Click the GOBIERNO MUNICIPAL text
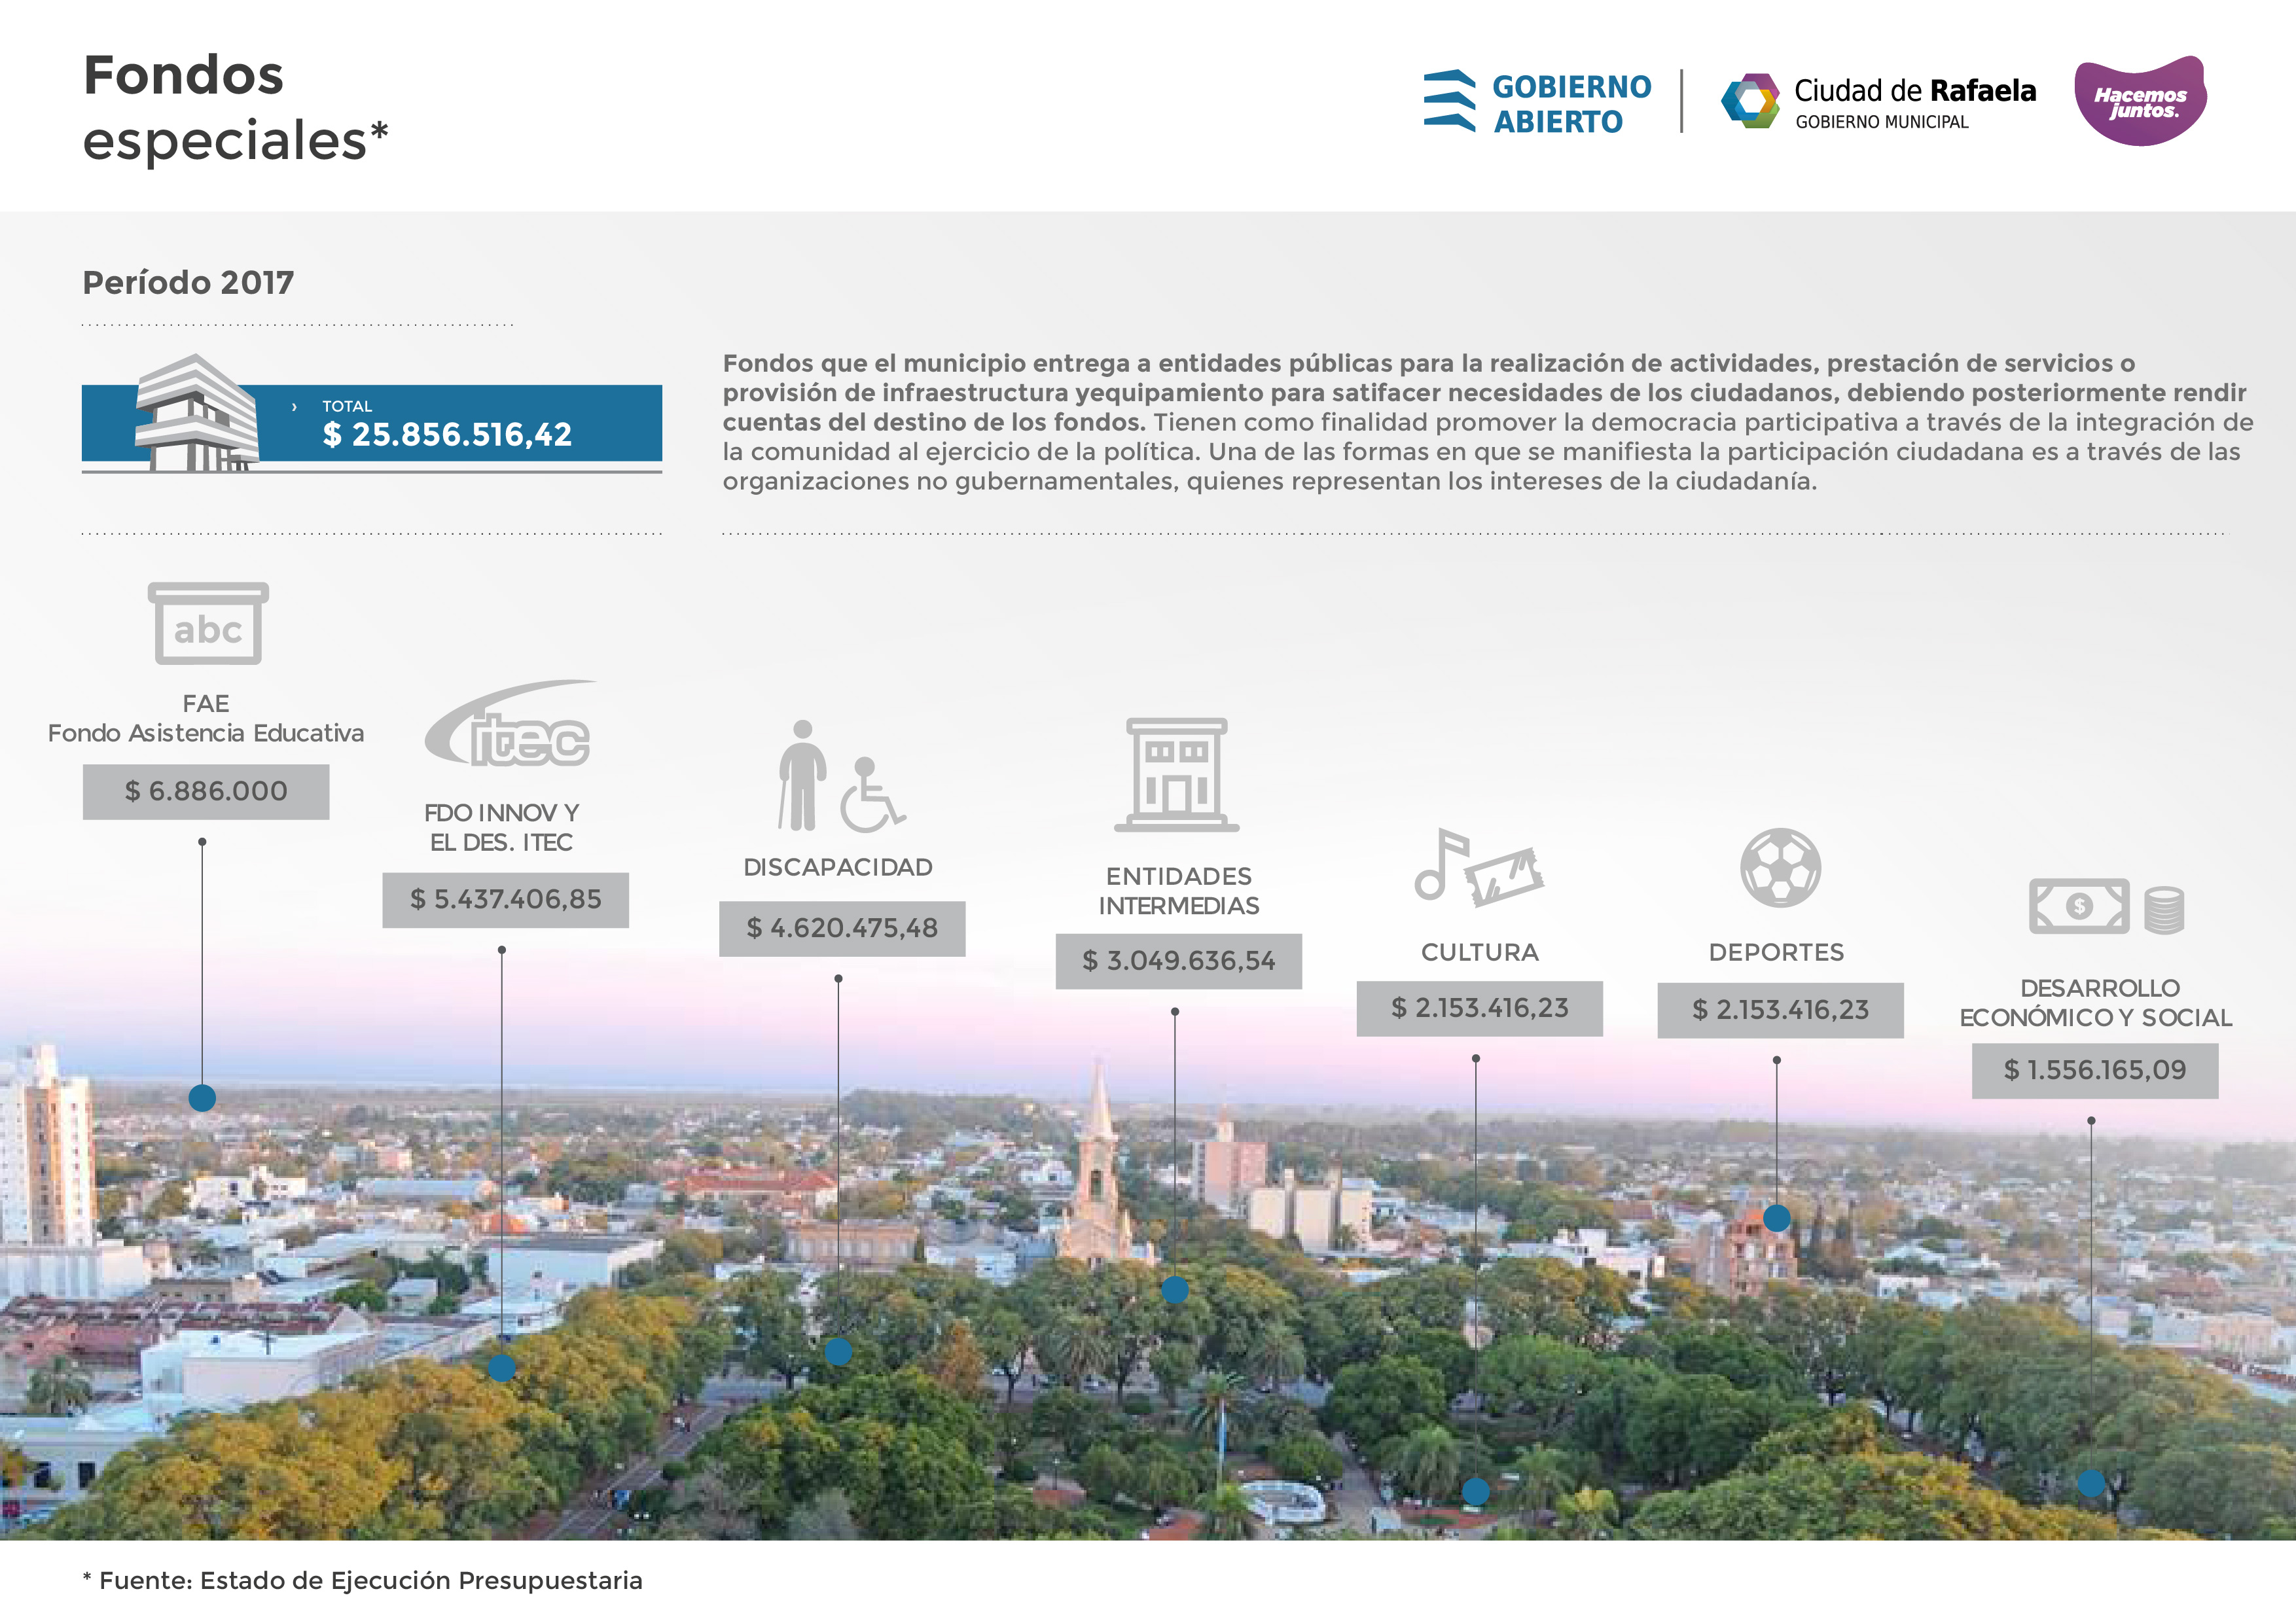 click(x=1882, y=122)
